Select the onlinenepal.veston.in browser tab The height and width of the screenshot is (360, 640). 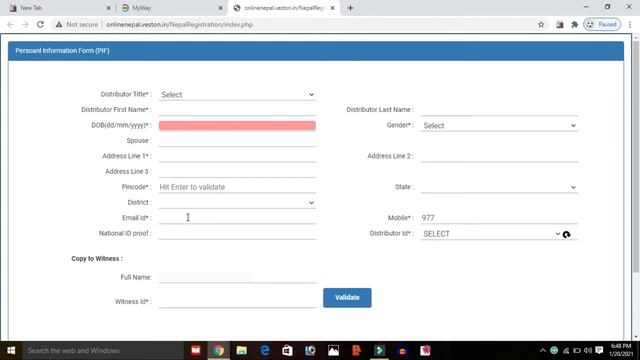[x=283, y=8]
